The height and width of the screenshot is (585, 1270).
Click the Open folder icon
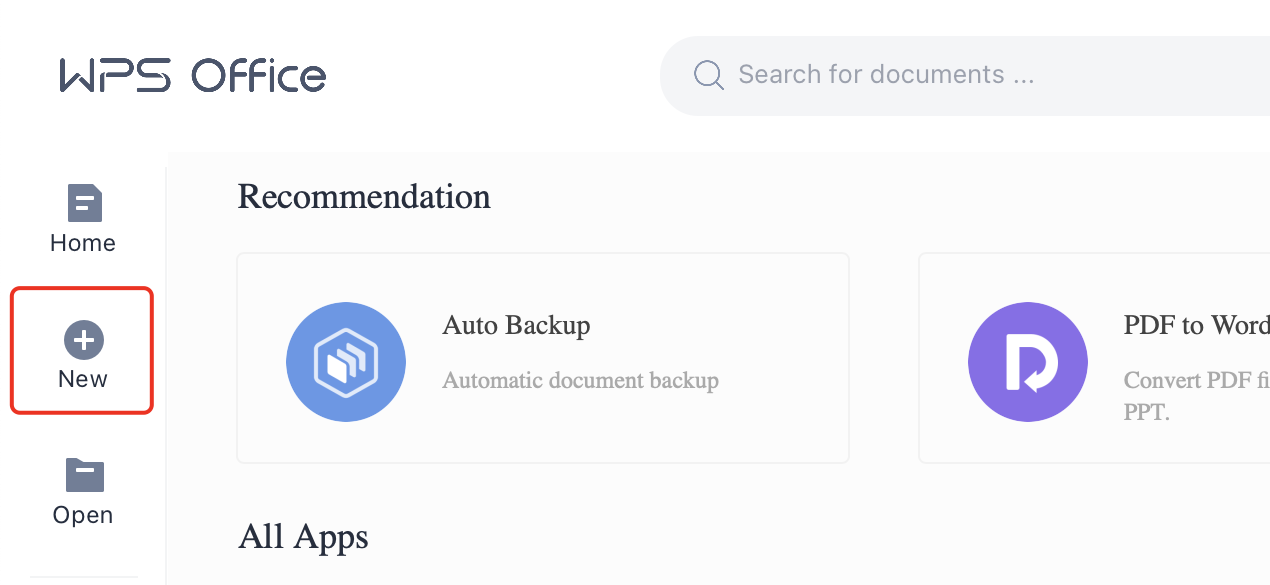coord(85,475)
